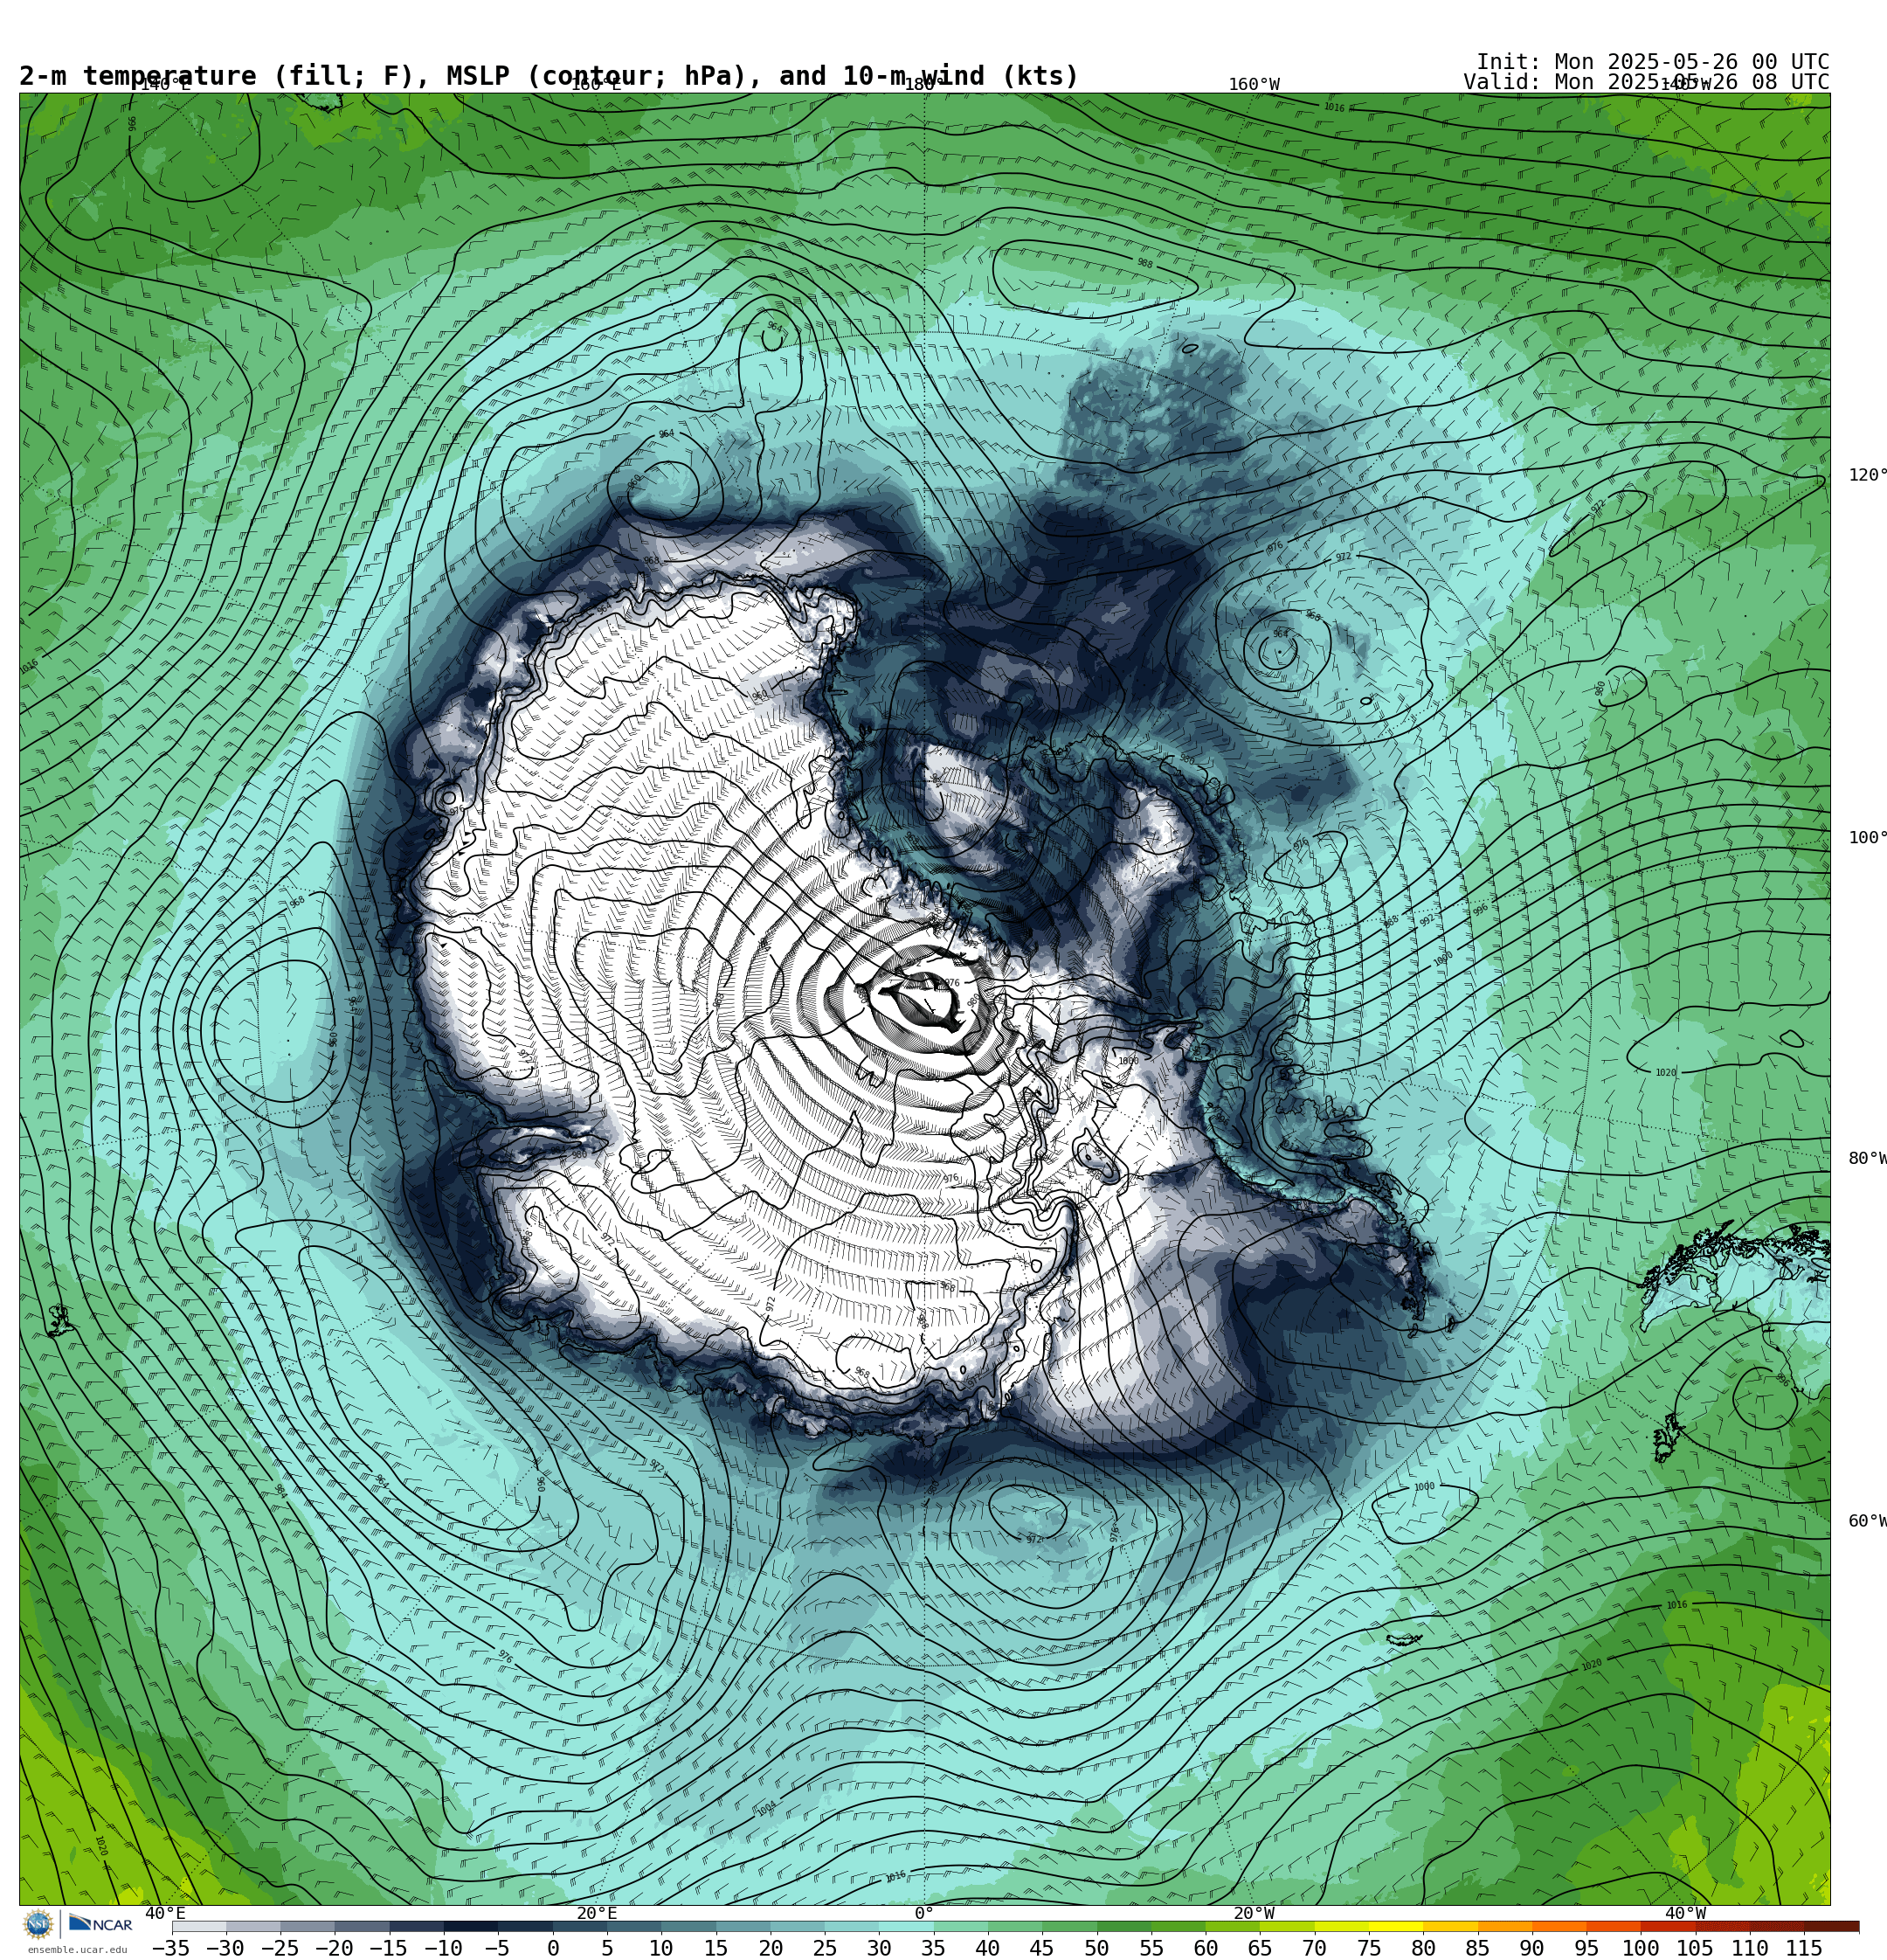
Task: Pick the lightest gray swatch after −35
Action: [199, 1927]
